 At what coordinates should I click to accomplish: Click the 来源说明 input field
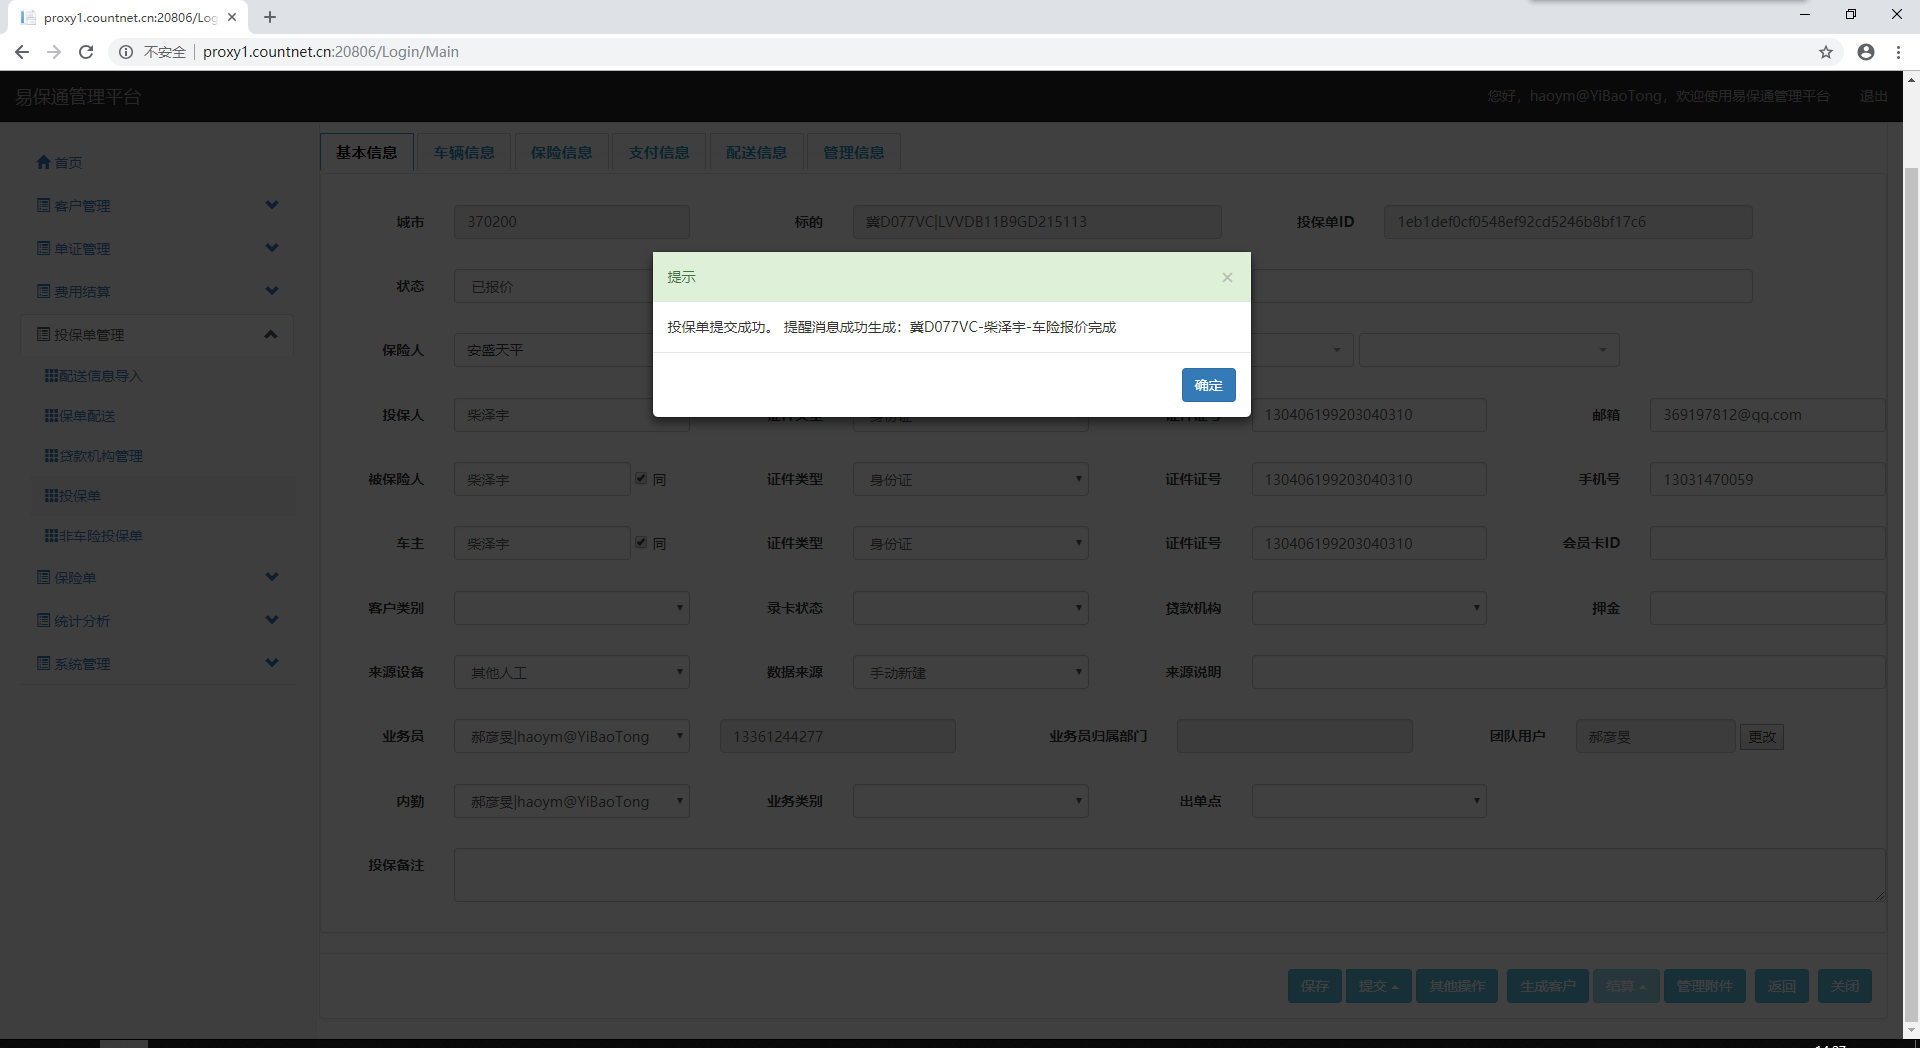tap(1569, 672)
